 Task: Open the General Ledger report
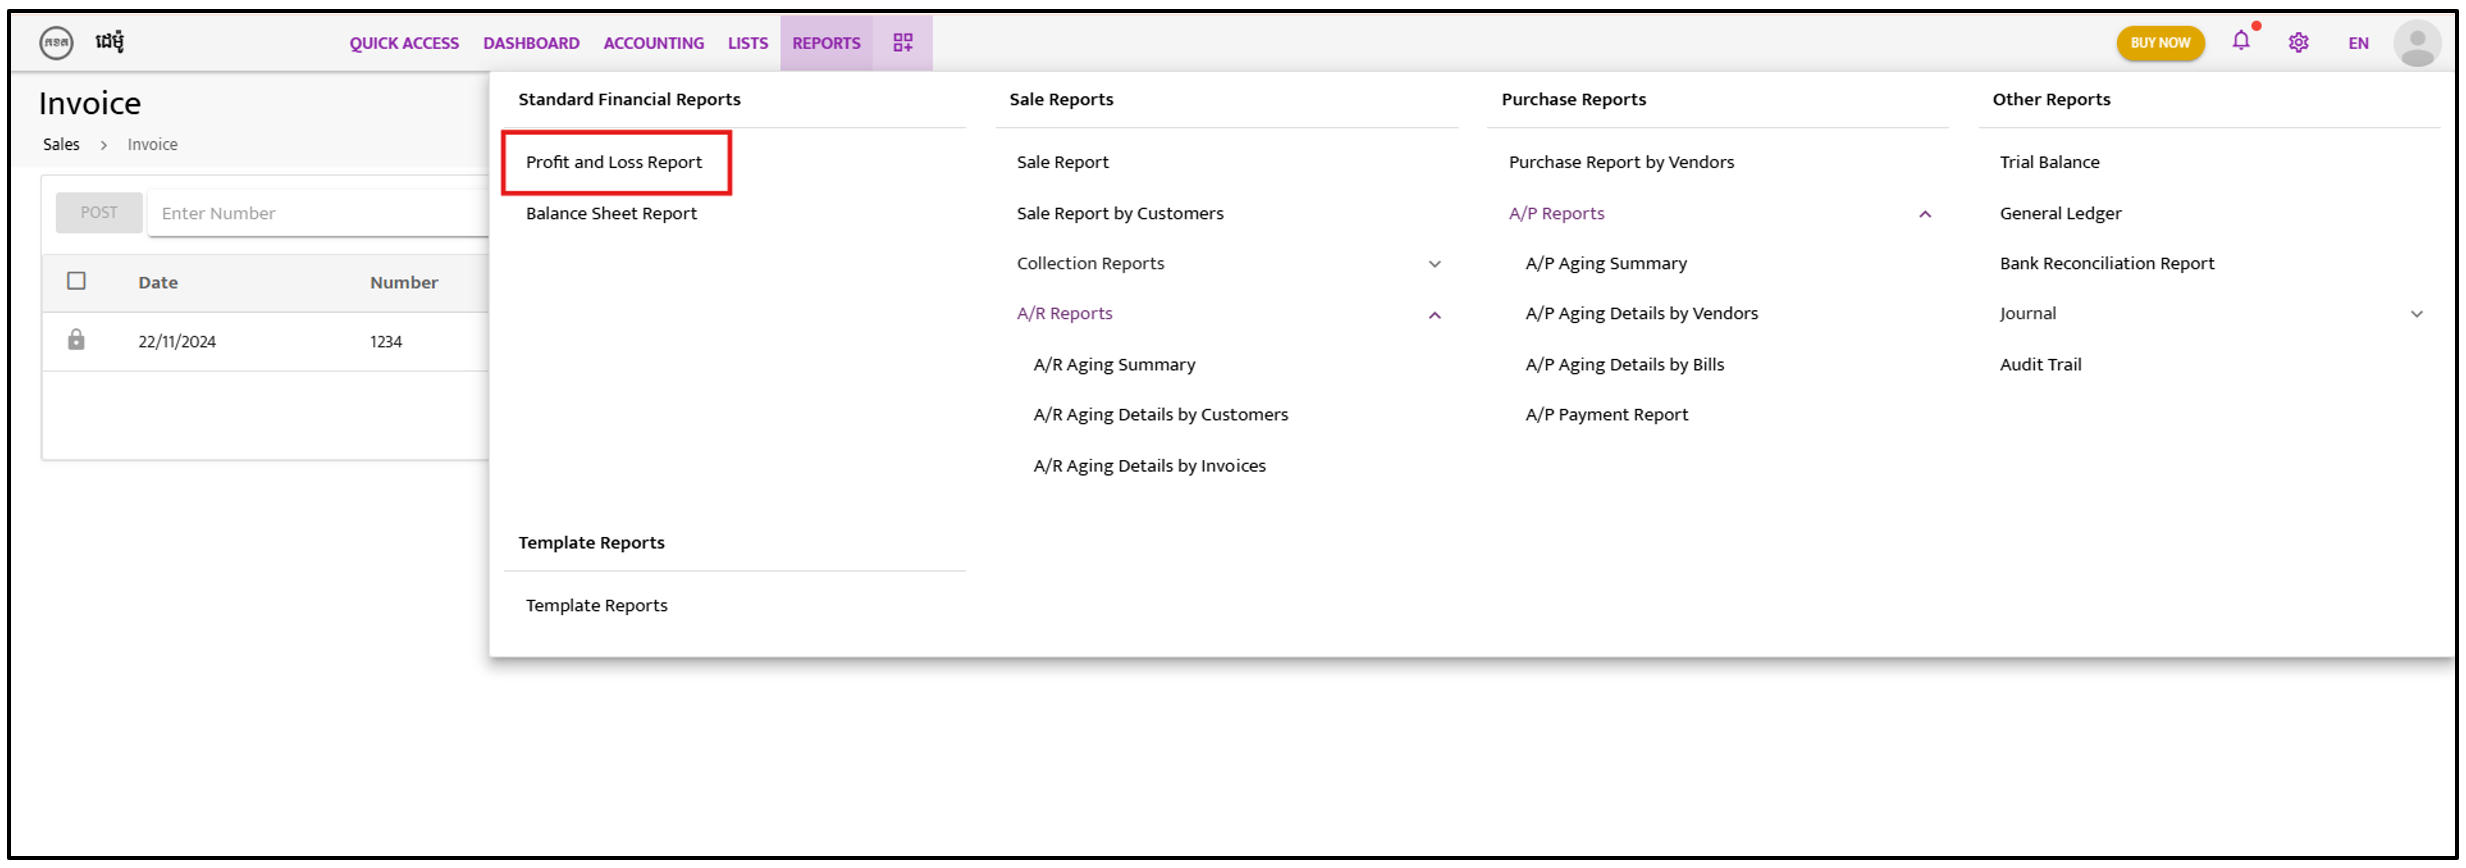point(2060,213)
